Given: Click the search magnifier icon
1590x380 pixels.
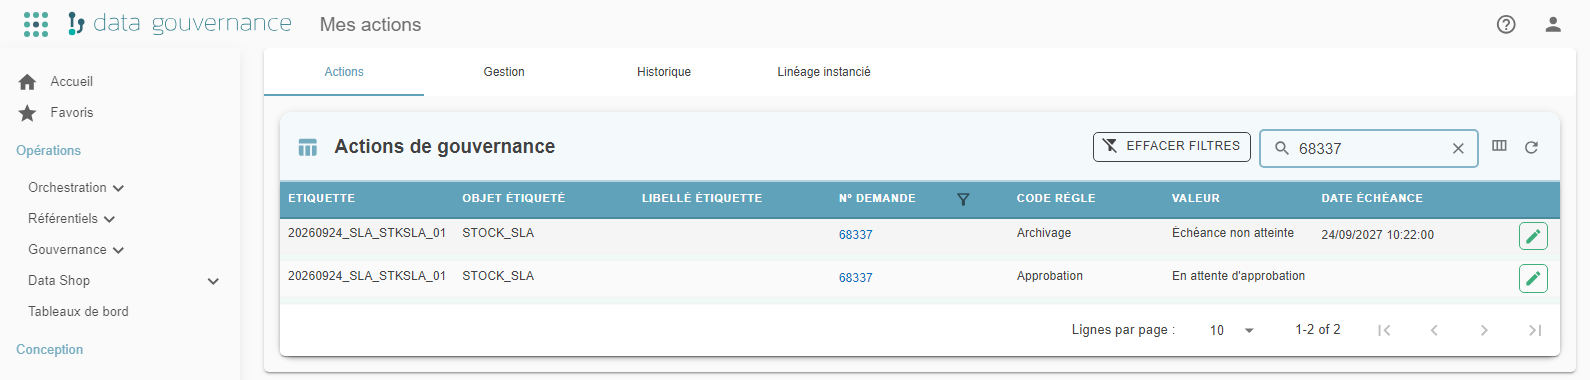Looking at the screenshot, I should coord(1281,148).
